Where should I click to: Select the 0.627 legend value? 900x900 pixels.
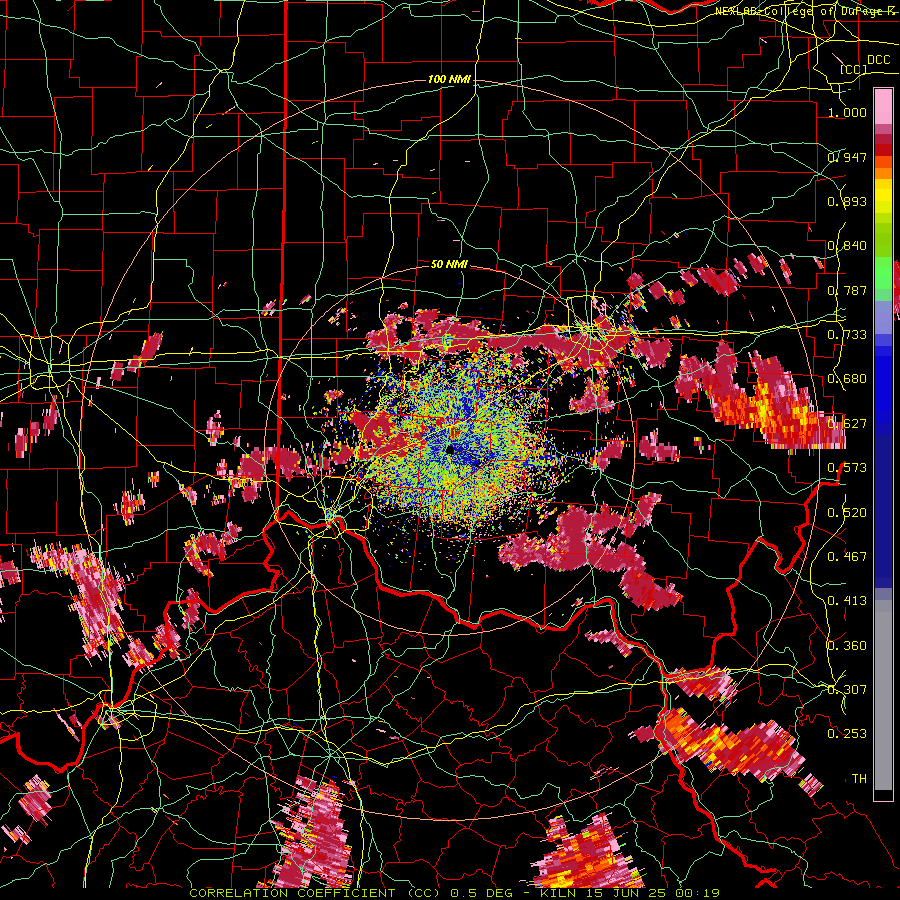(847, 423)
